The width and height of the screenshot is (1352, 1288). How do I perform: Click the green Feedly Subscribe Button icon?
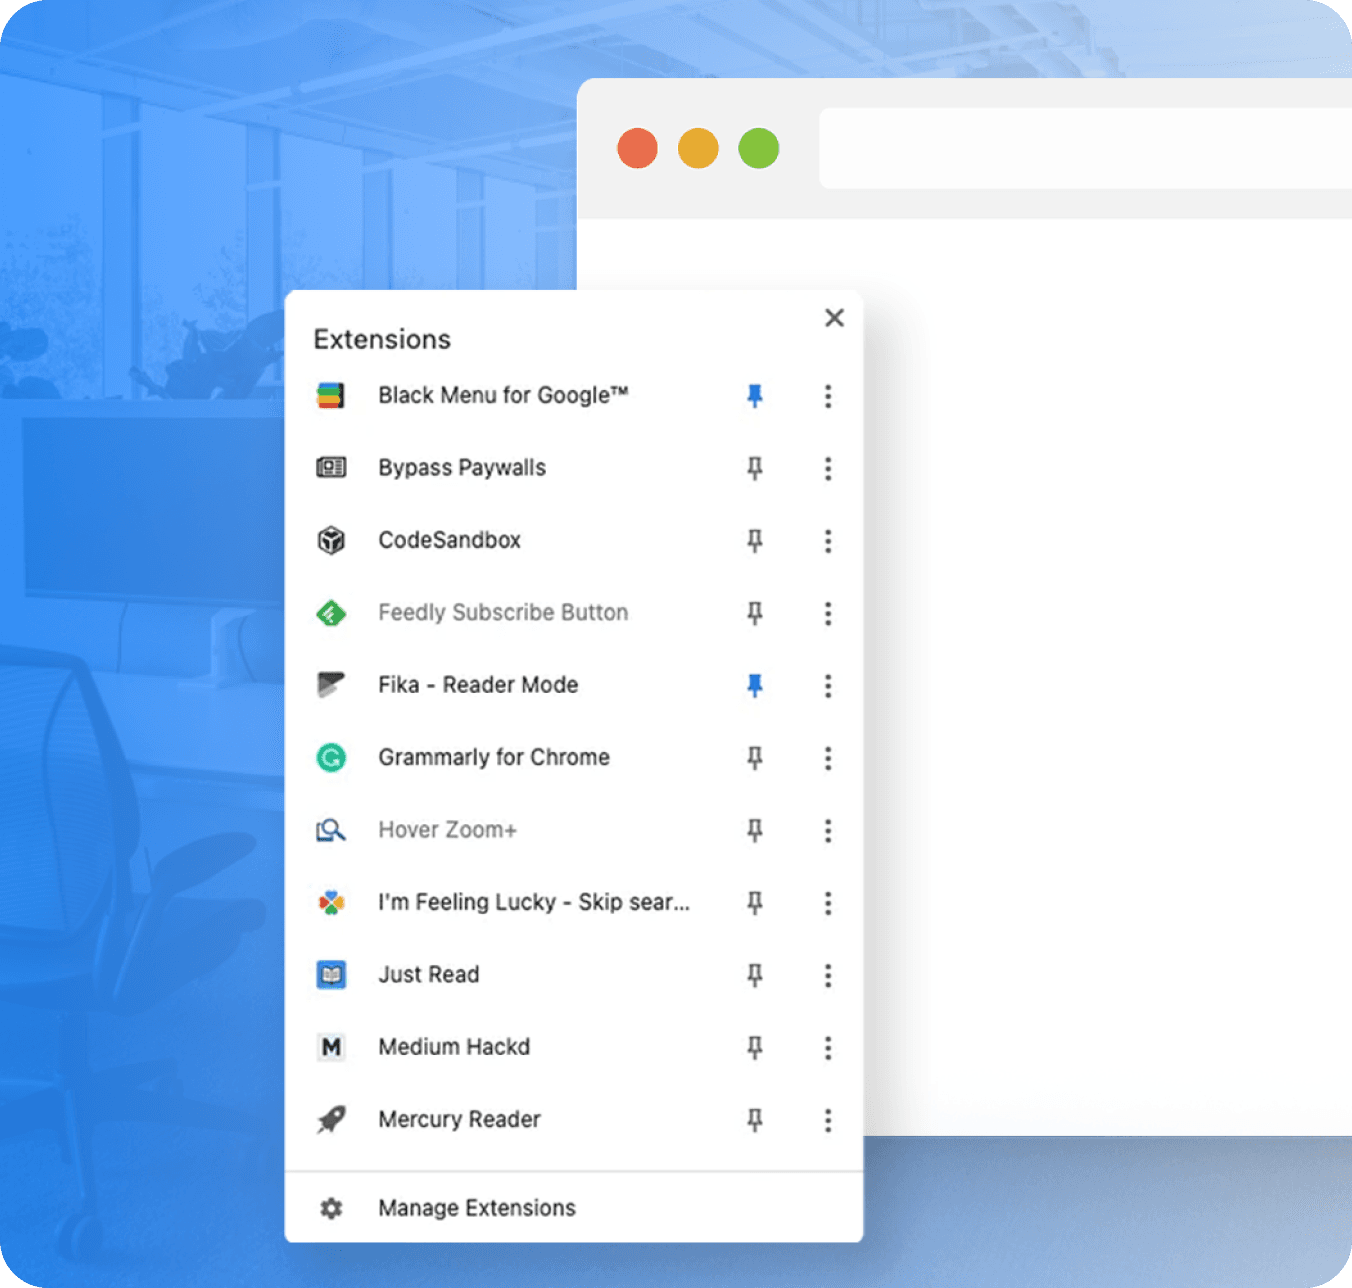(331, 613)
